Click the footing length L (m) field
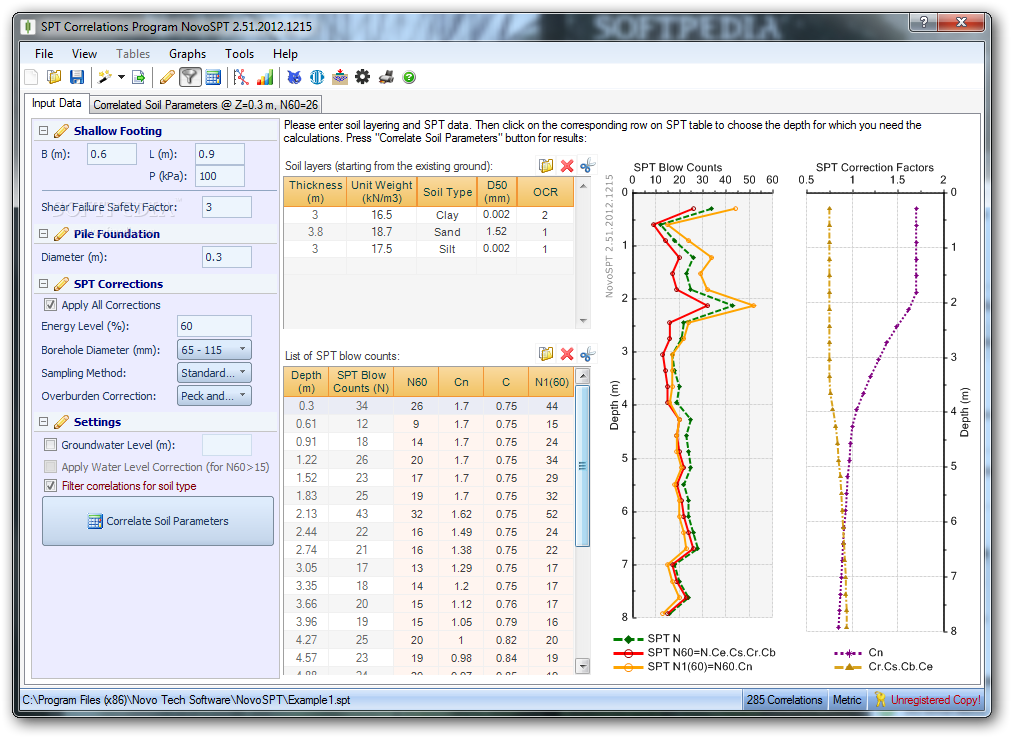Viewport: 1012px width, 738px height. coord(220,154)
